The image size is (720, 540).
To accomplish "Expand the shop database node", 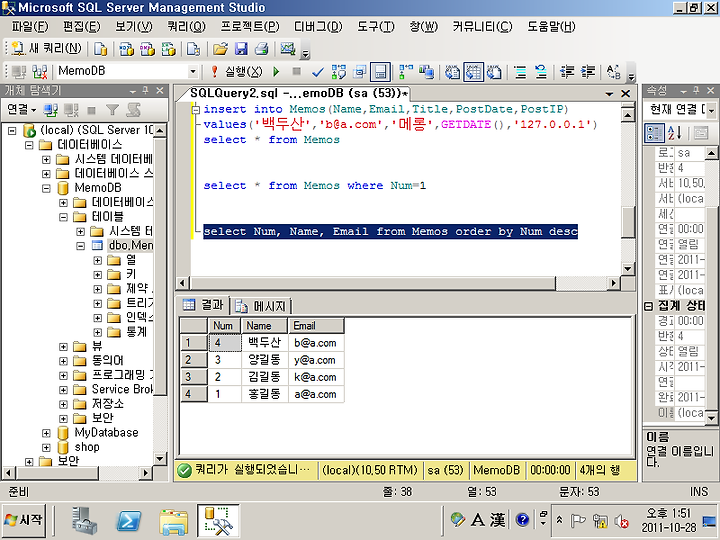I will [46, 447].
